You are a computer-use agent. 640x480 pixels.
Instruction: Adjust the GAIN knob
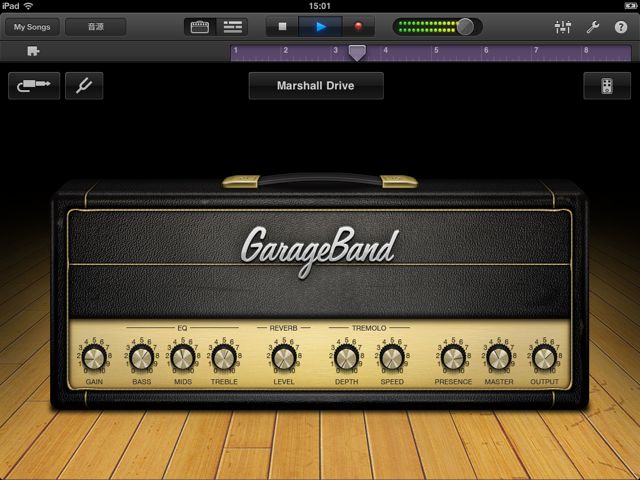pos(94,358)
